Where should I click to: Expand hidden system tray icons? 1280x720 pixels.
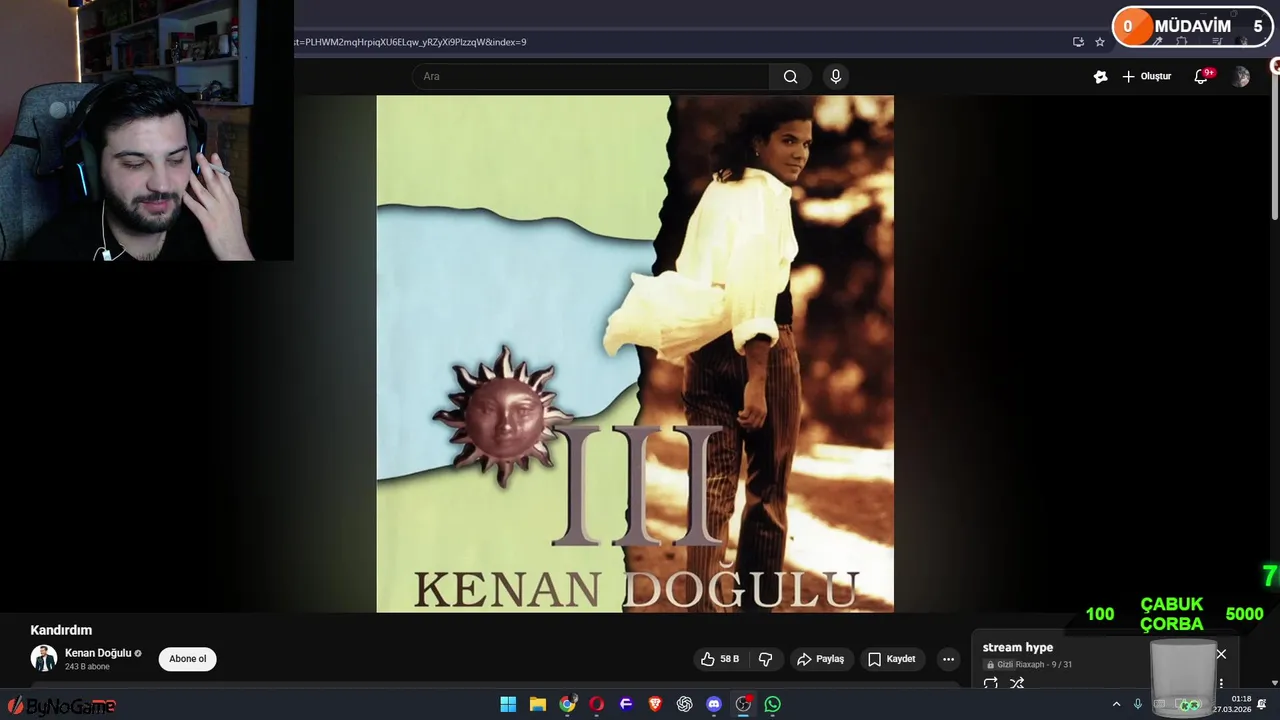tap(1116, 704)
